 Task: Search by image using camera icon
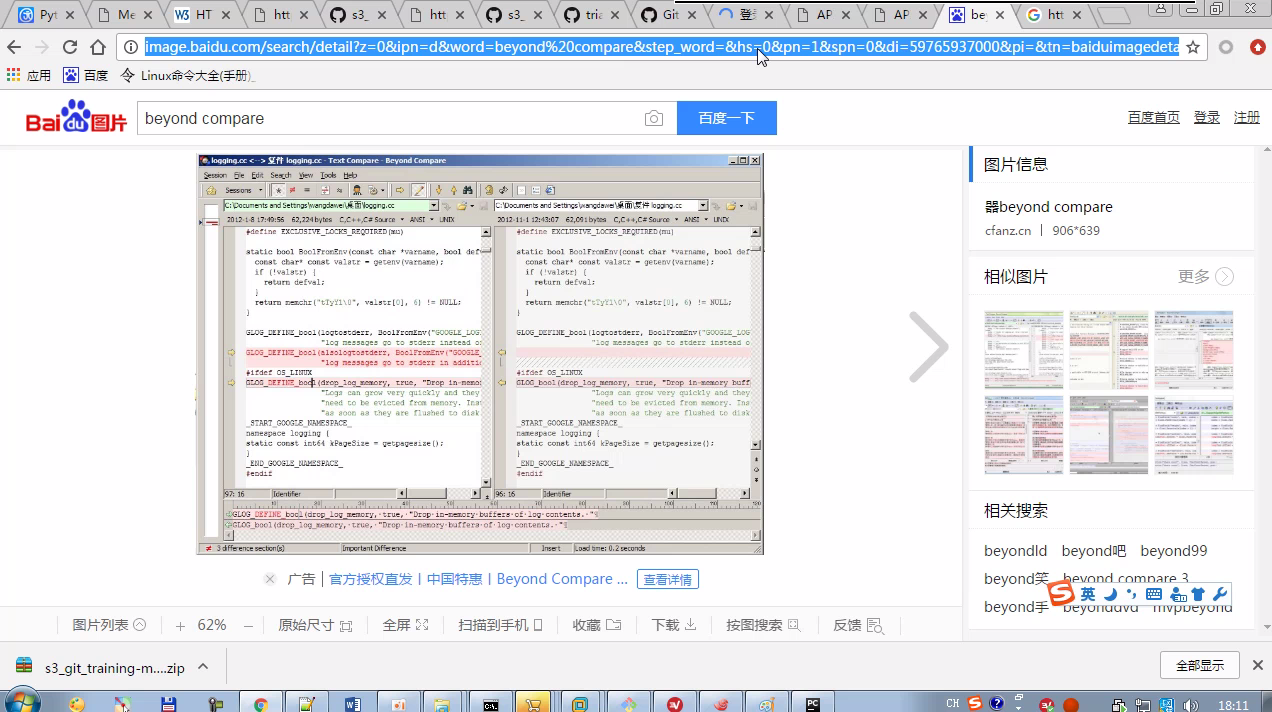tap(654, 118)
